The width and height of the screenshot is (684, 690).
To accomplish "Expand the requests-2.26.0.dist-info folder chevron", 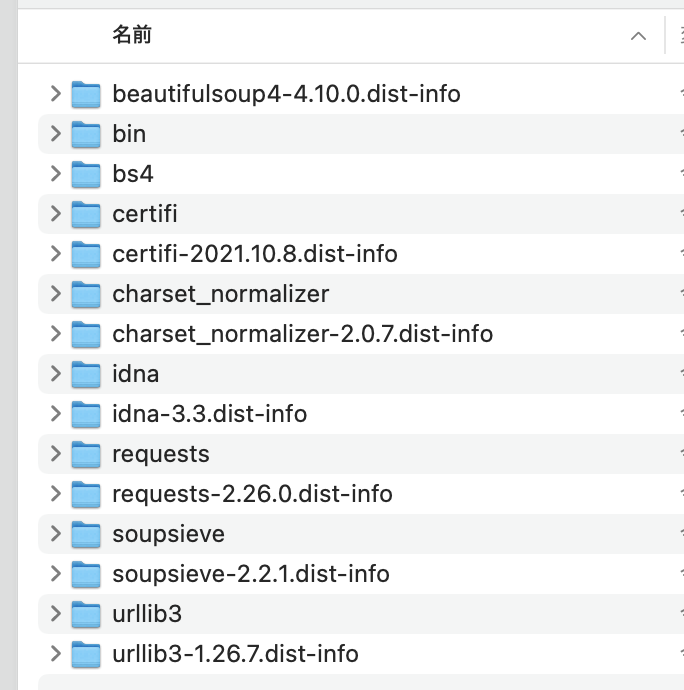I will click(x=55, y=493).
